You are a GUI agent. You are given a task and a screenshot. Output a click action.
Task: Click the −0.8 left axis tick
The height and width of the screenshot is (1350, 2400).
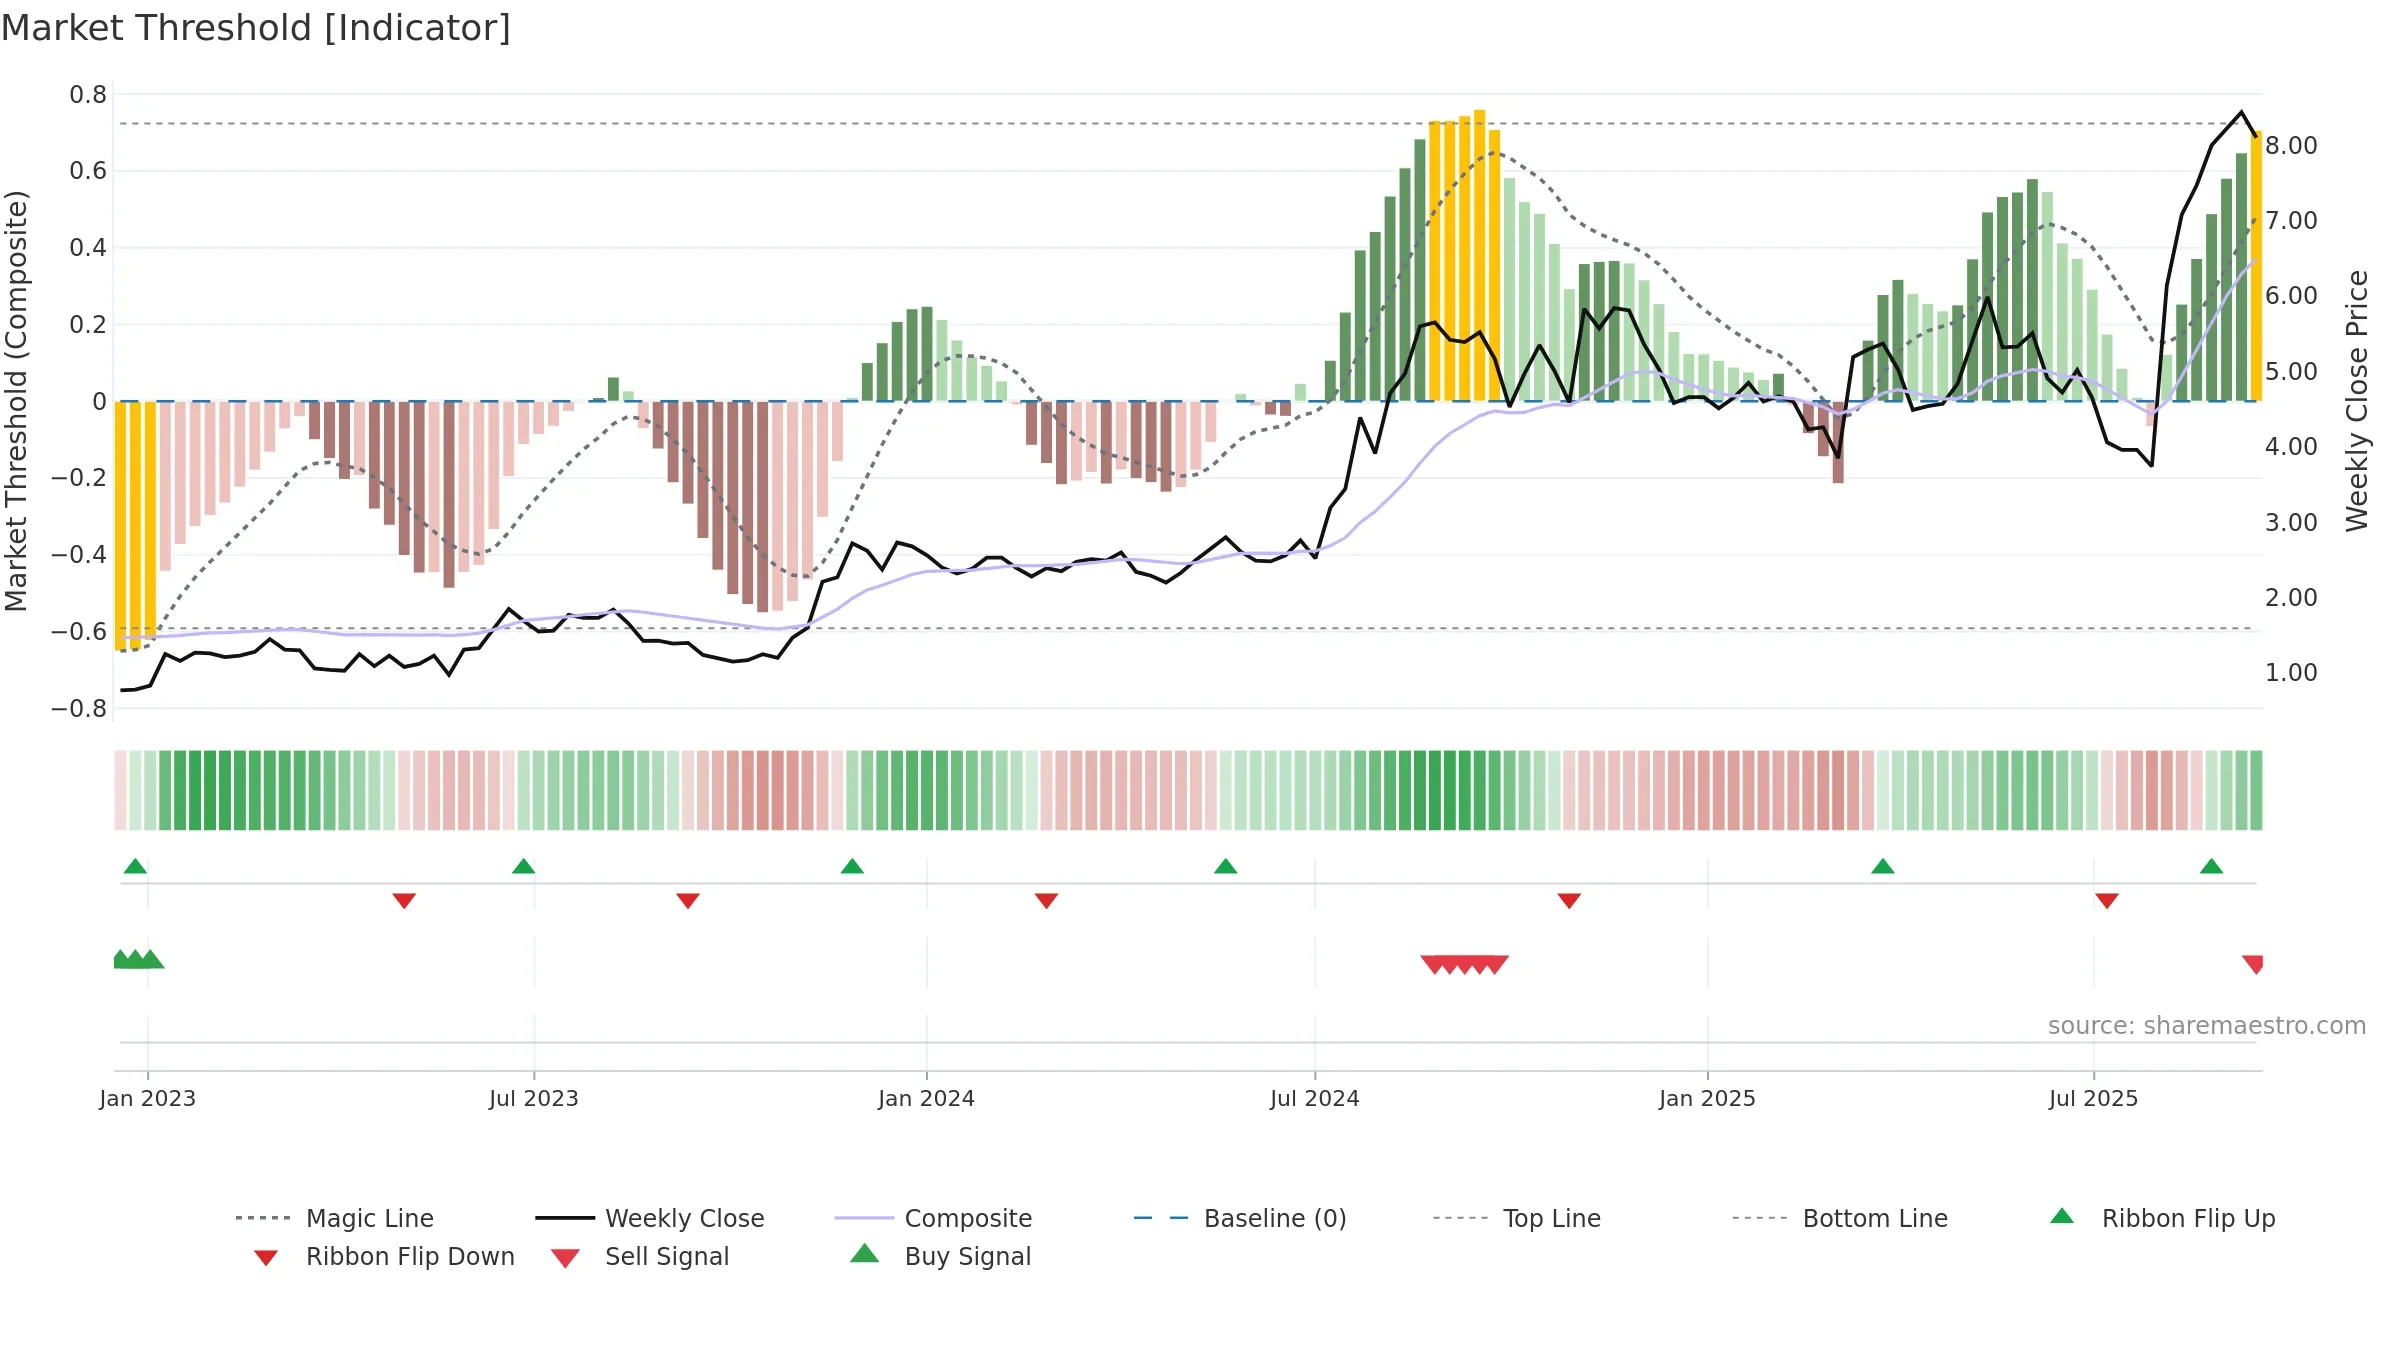click(79, 709)
